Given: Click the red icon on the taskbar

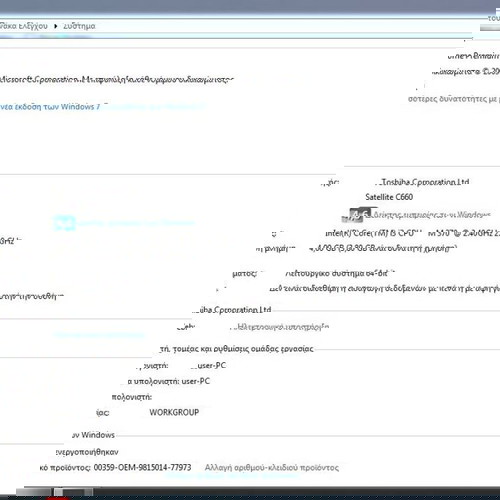Looking at the screenshot, I should click(x=58, y=498).
